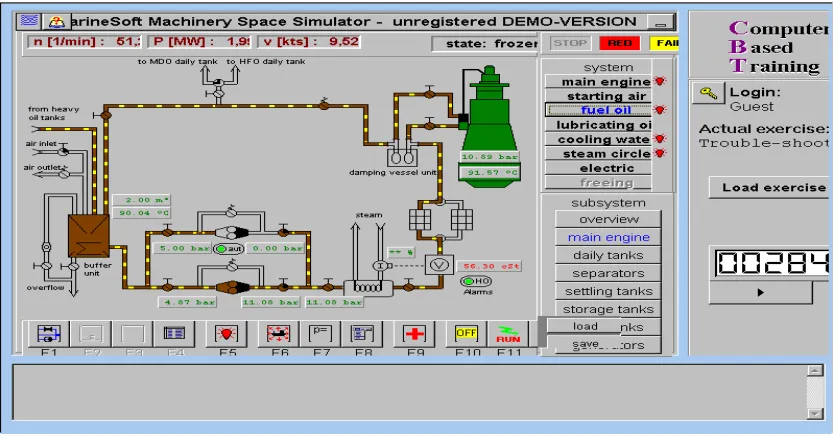
Task: Click the air inlet valve
Action: (x=64, y=152)
